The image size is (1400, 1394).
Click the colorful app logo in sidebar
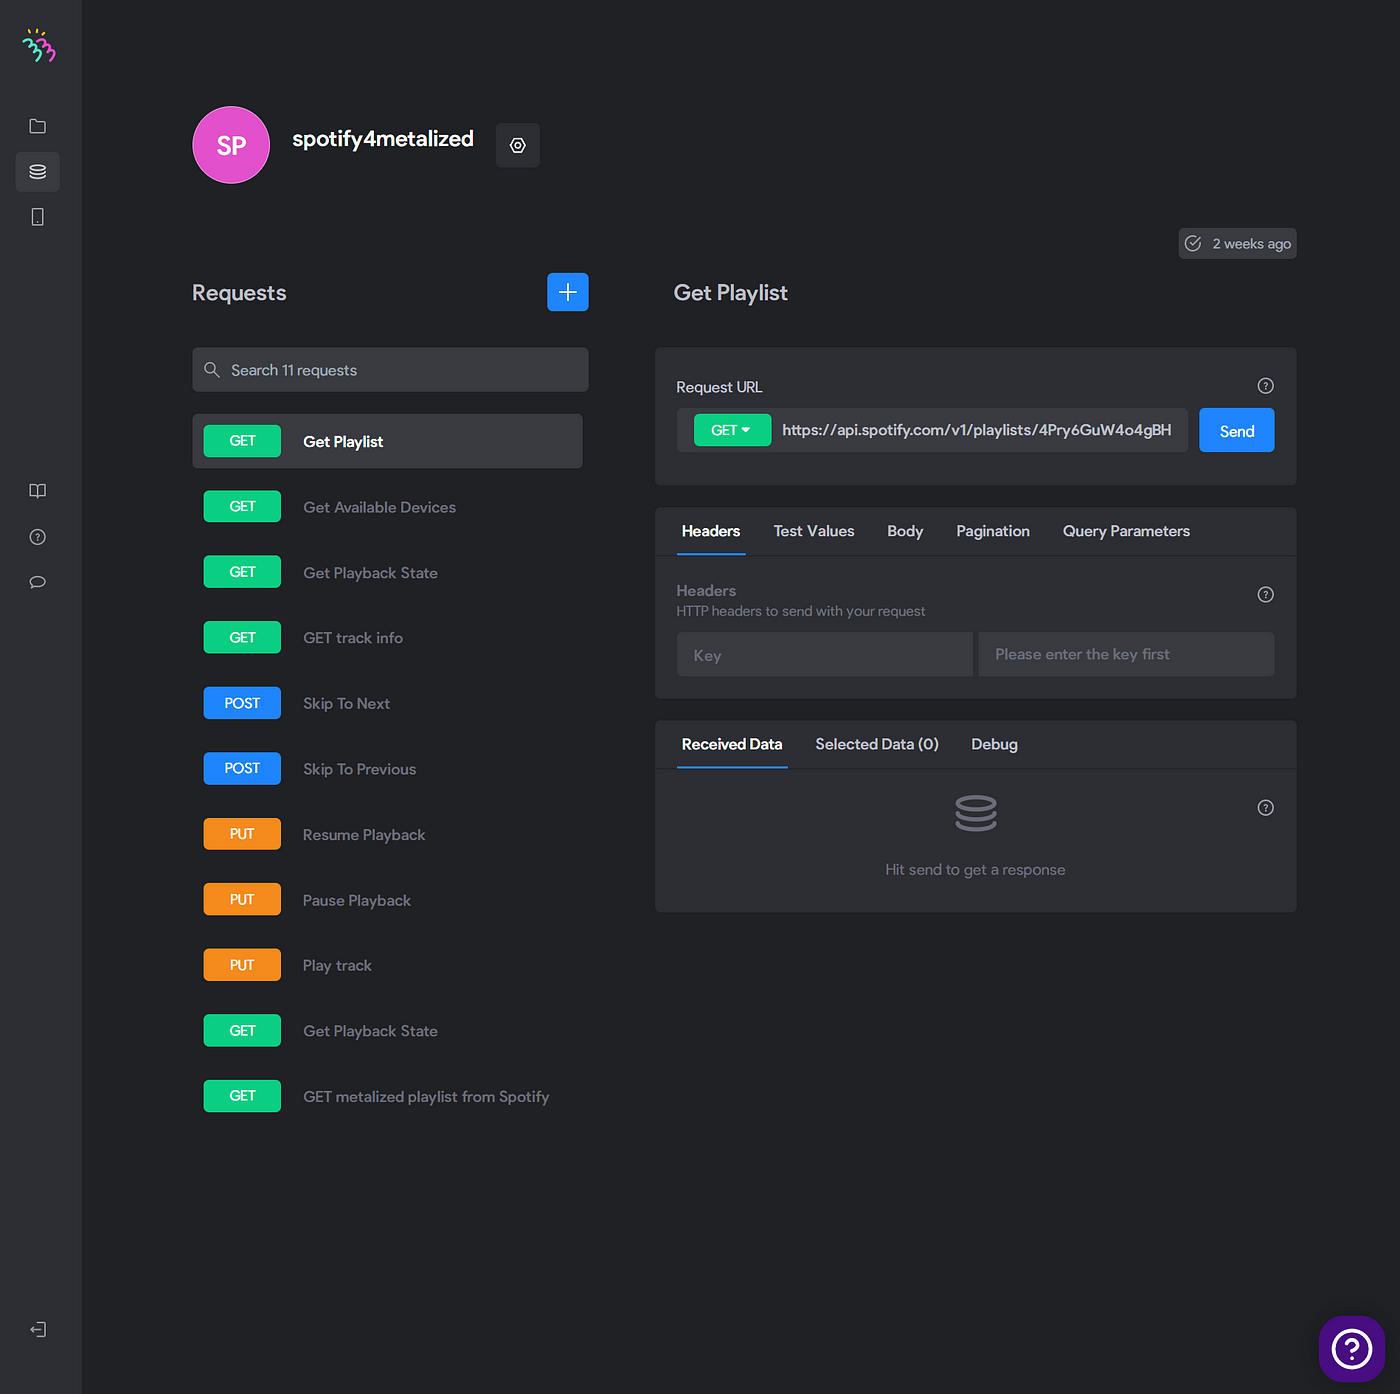[39, 45]
